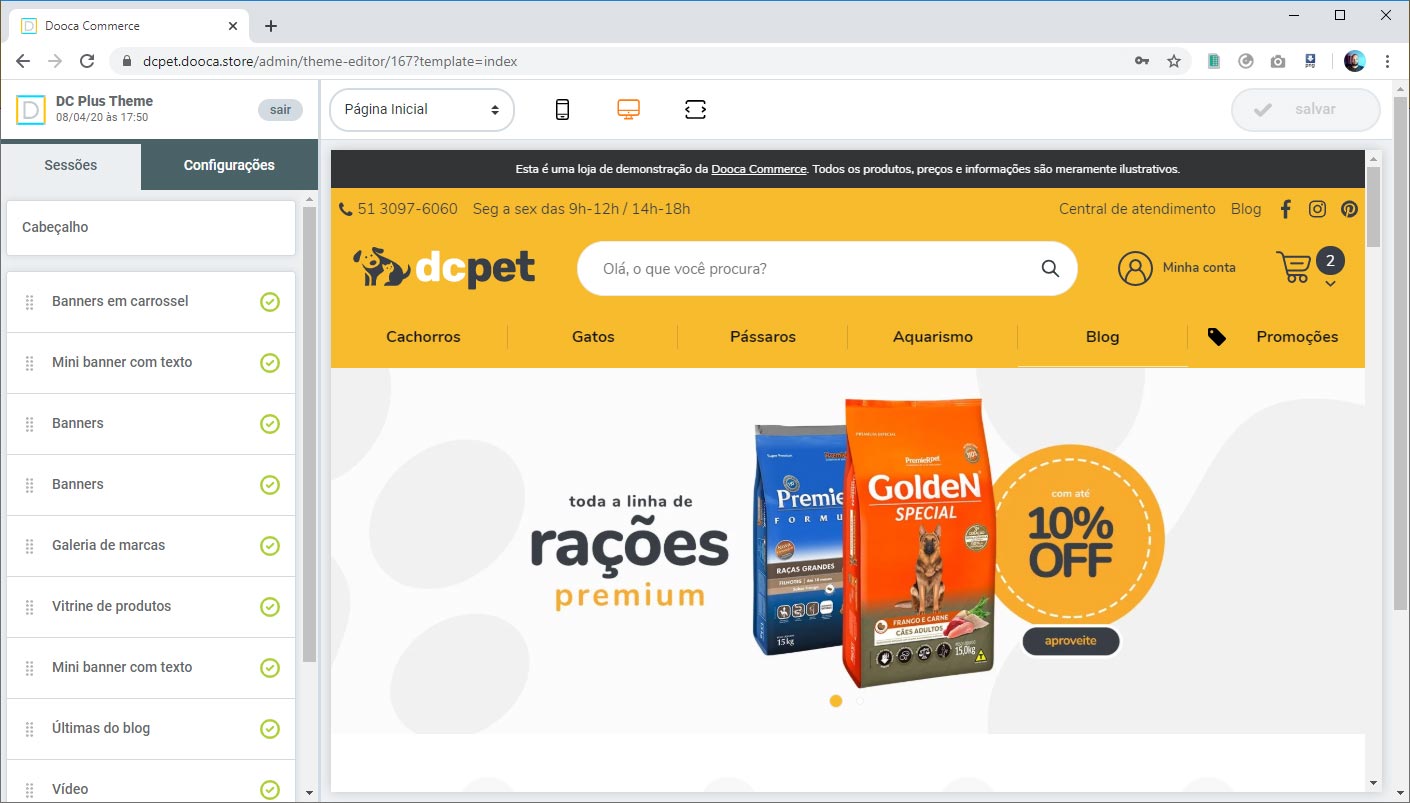
Task: Click the Promoções tag icon
Action: click(1216, 337)
